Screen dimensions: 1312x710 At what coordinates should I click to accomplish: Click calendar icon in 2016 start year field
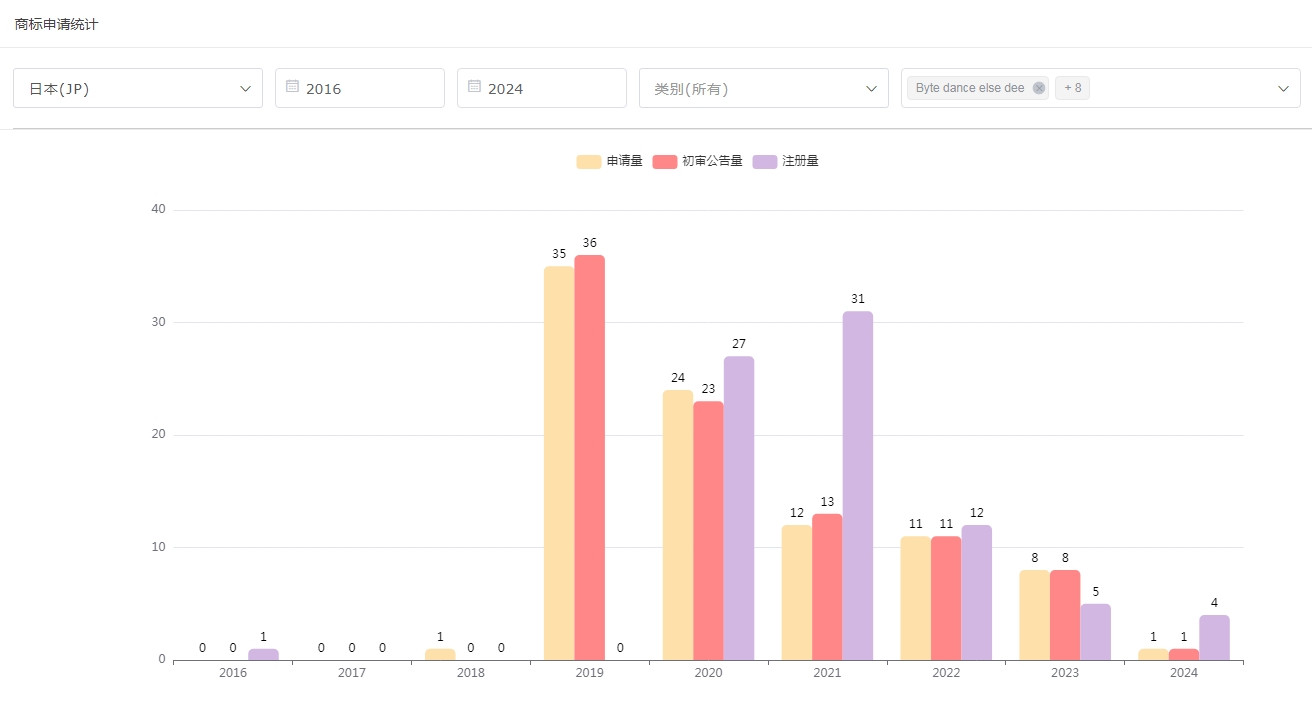pyautogui.click(x=292, y=87)
